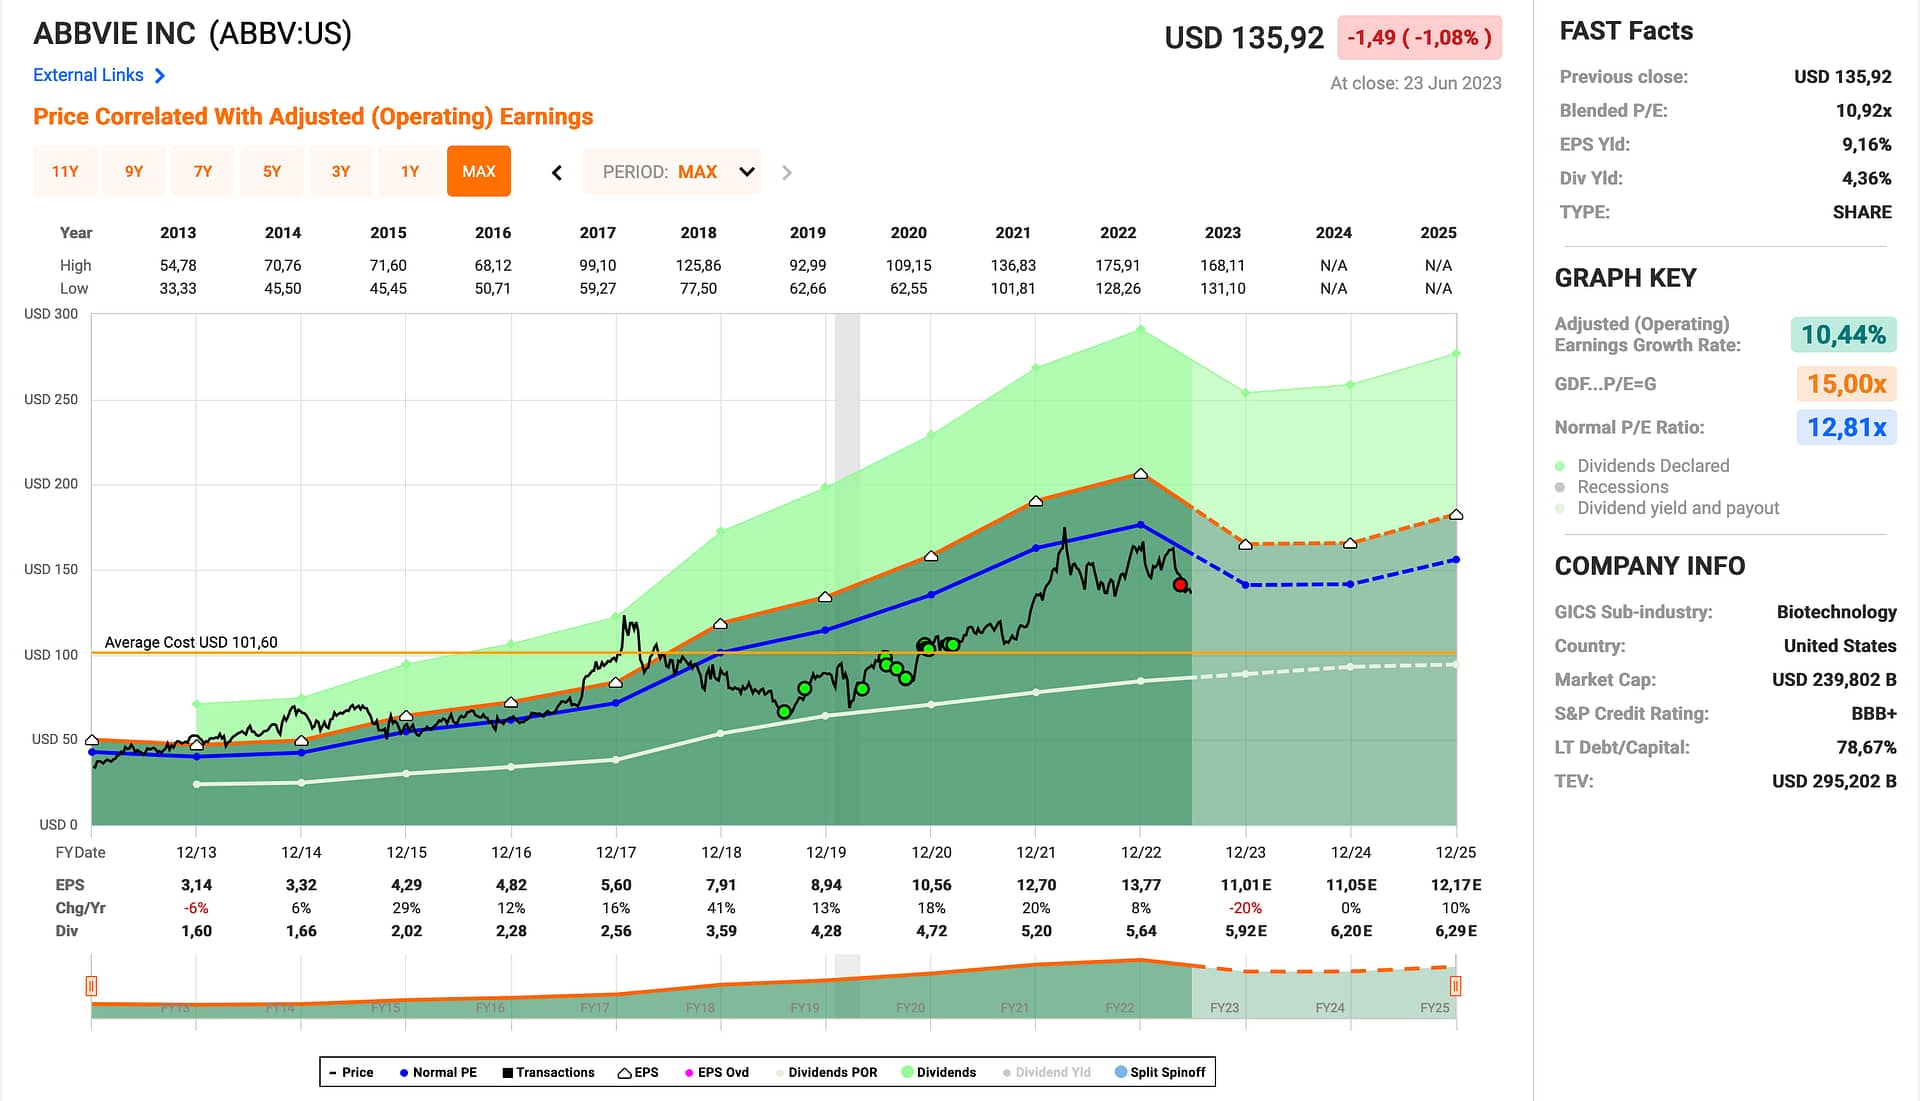Click the USD 135,92 current price
The image size is (1920, 1101).
click(1244, 38)
